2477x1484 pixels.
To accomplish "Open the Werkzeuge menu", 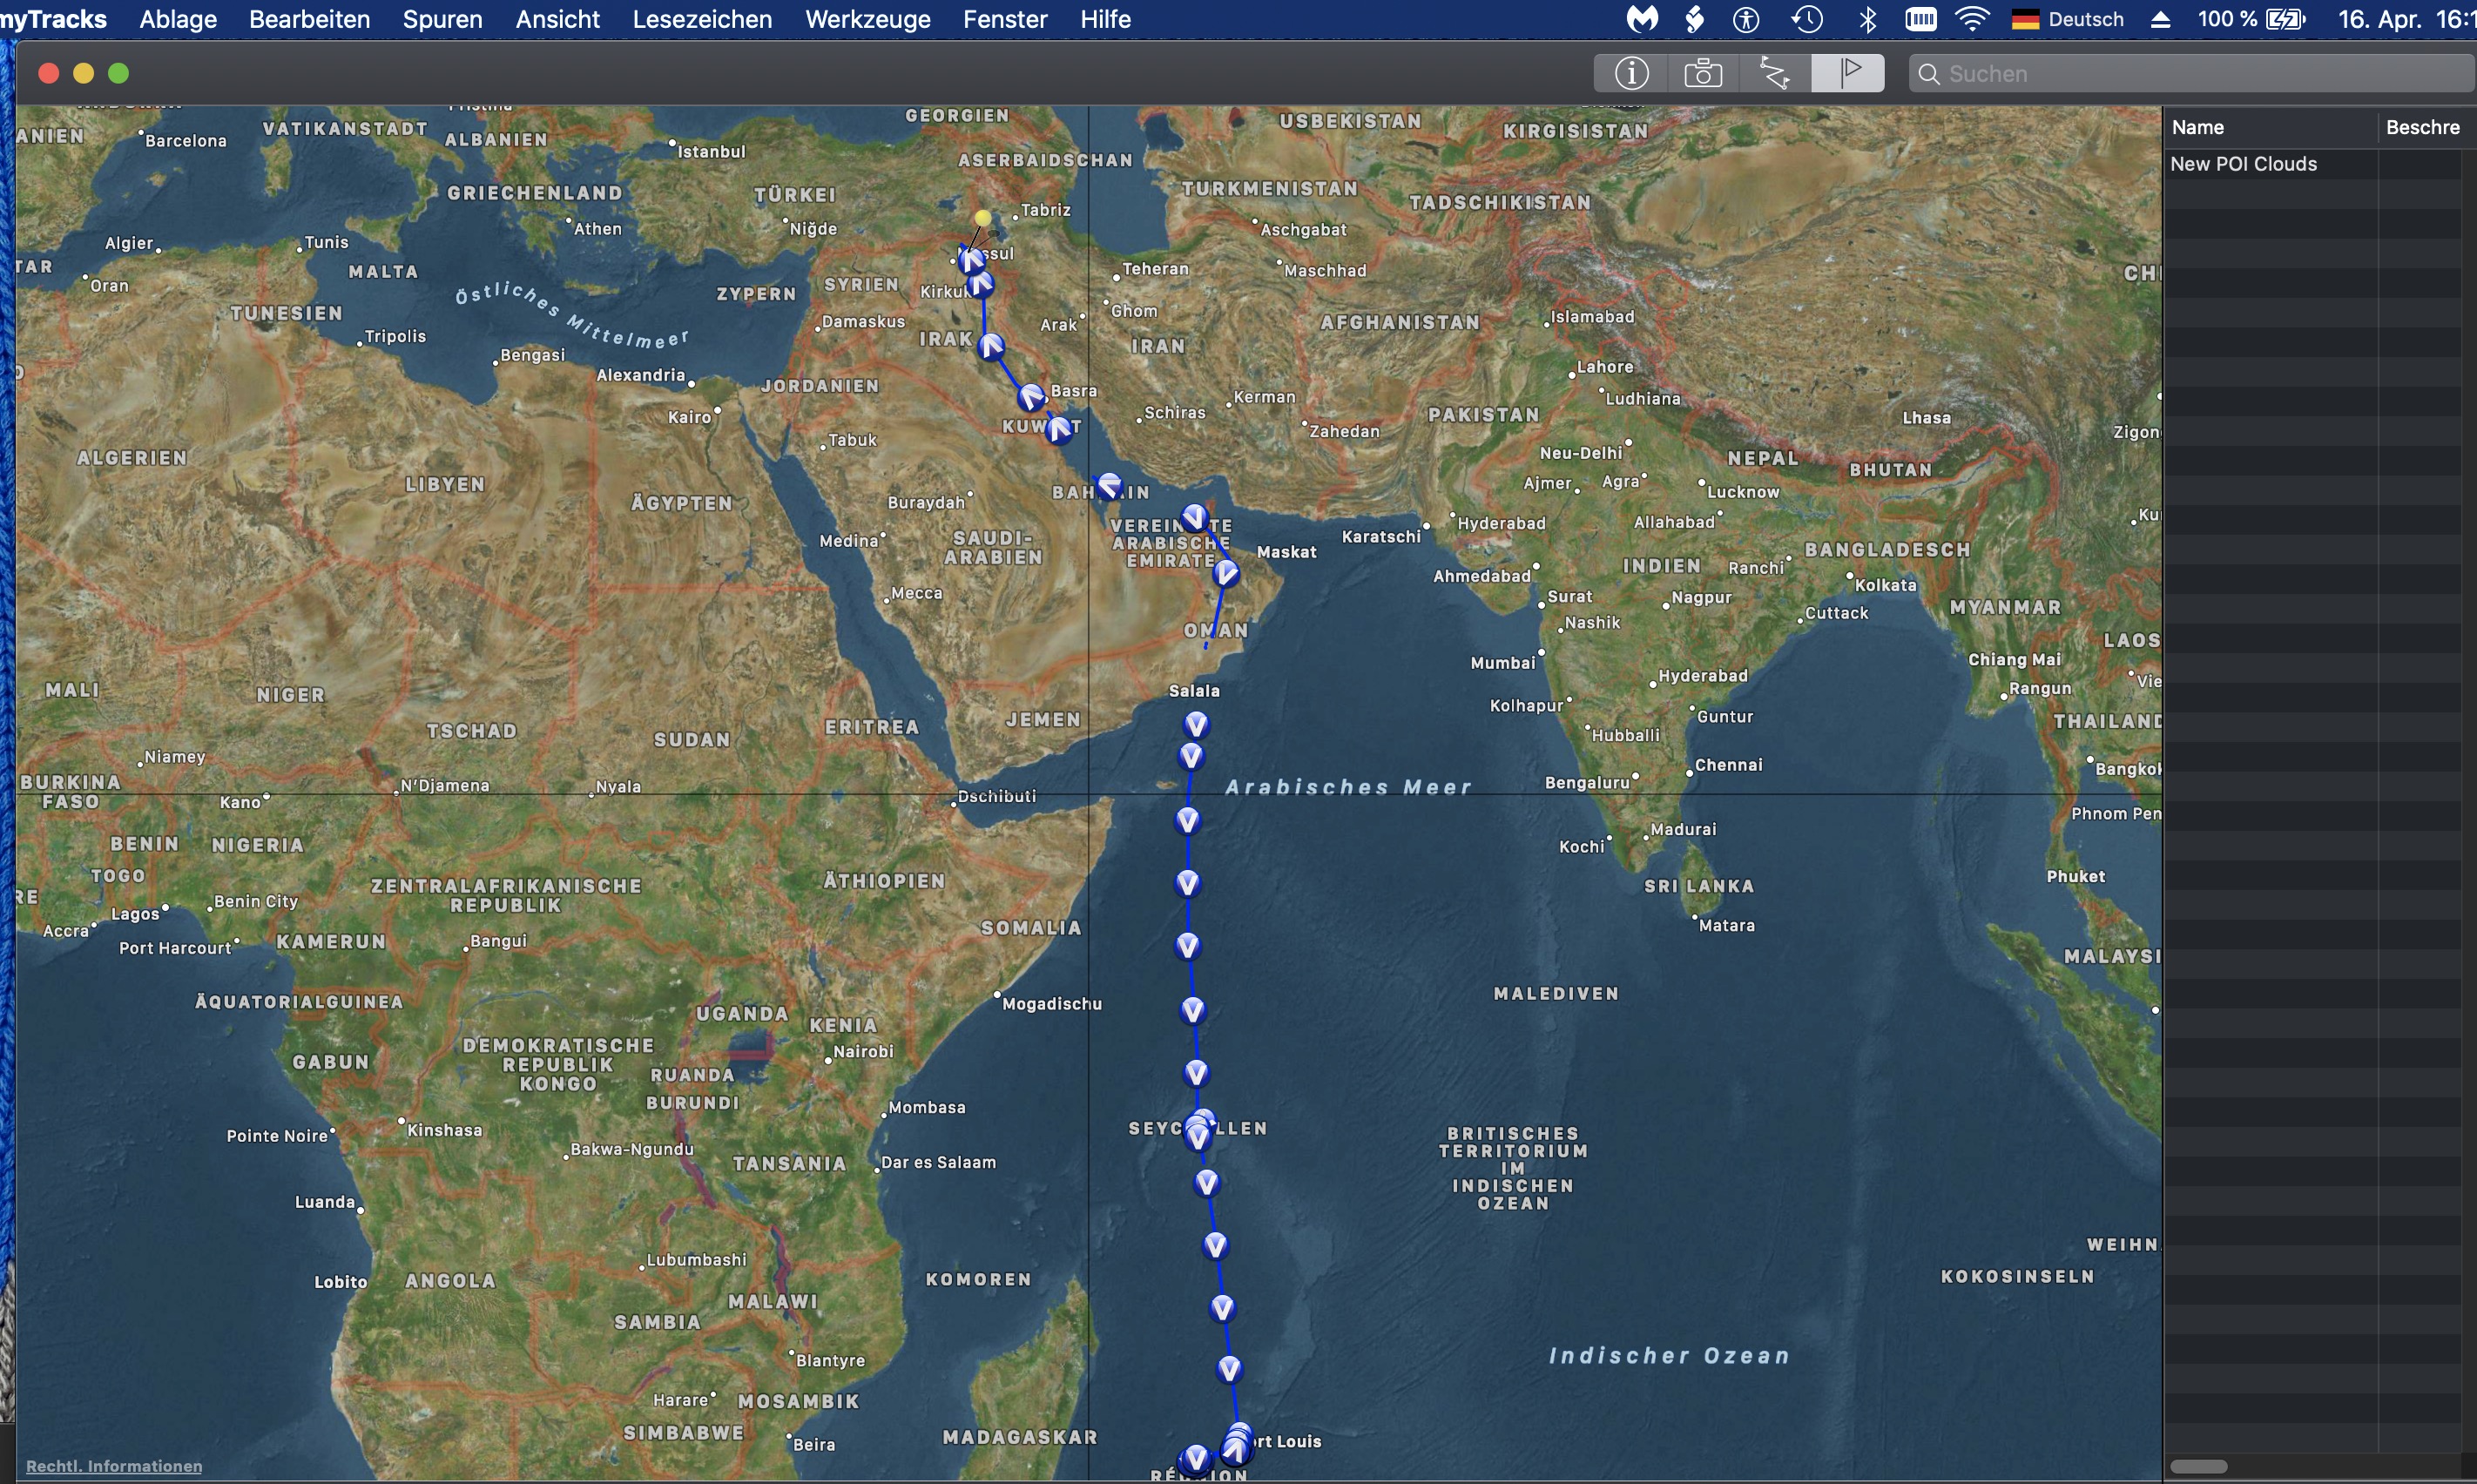I will (867, 19).
